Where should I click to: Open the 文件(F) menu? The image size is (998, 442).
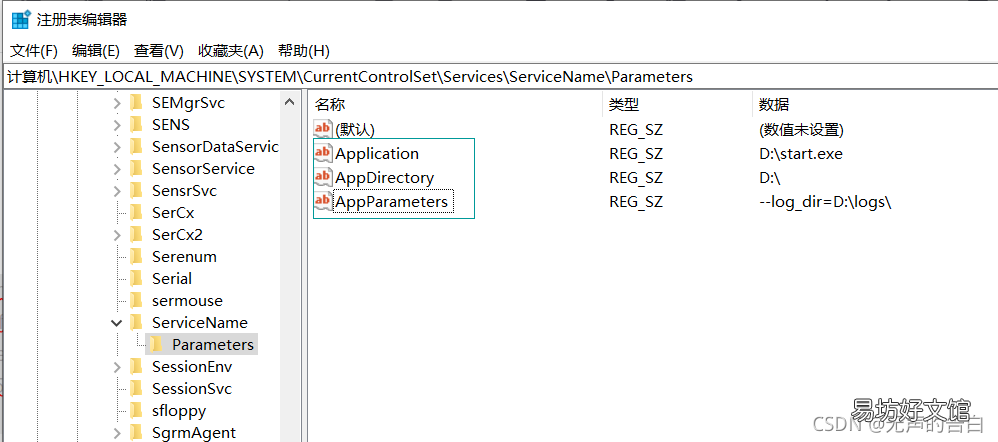tap(34, 51)
